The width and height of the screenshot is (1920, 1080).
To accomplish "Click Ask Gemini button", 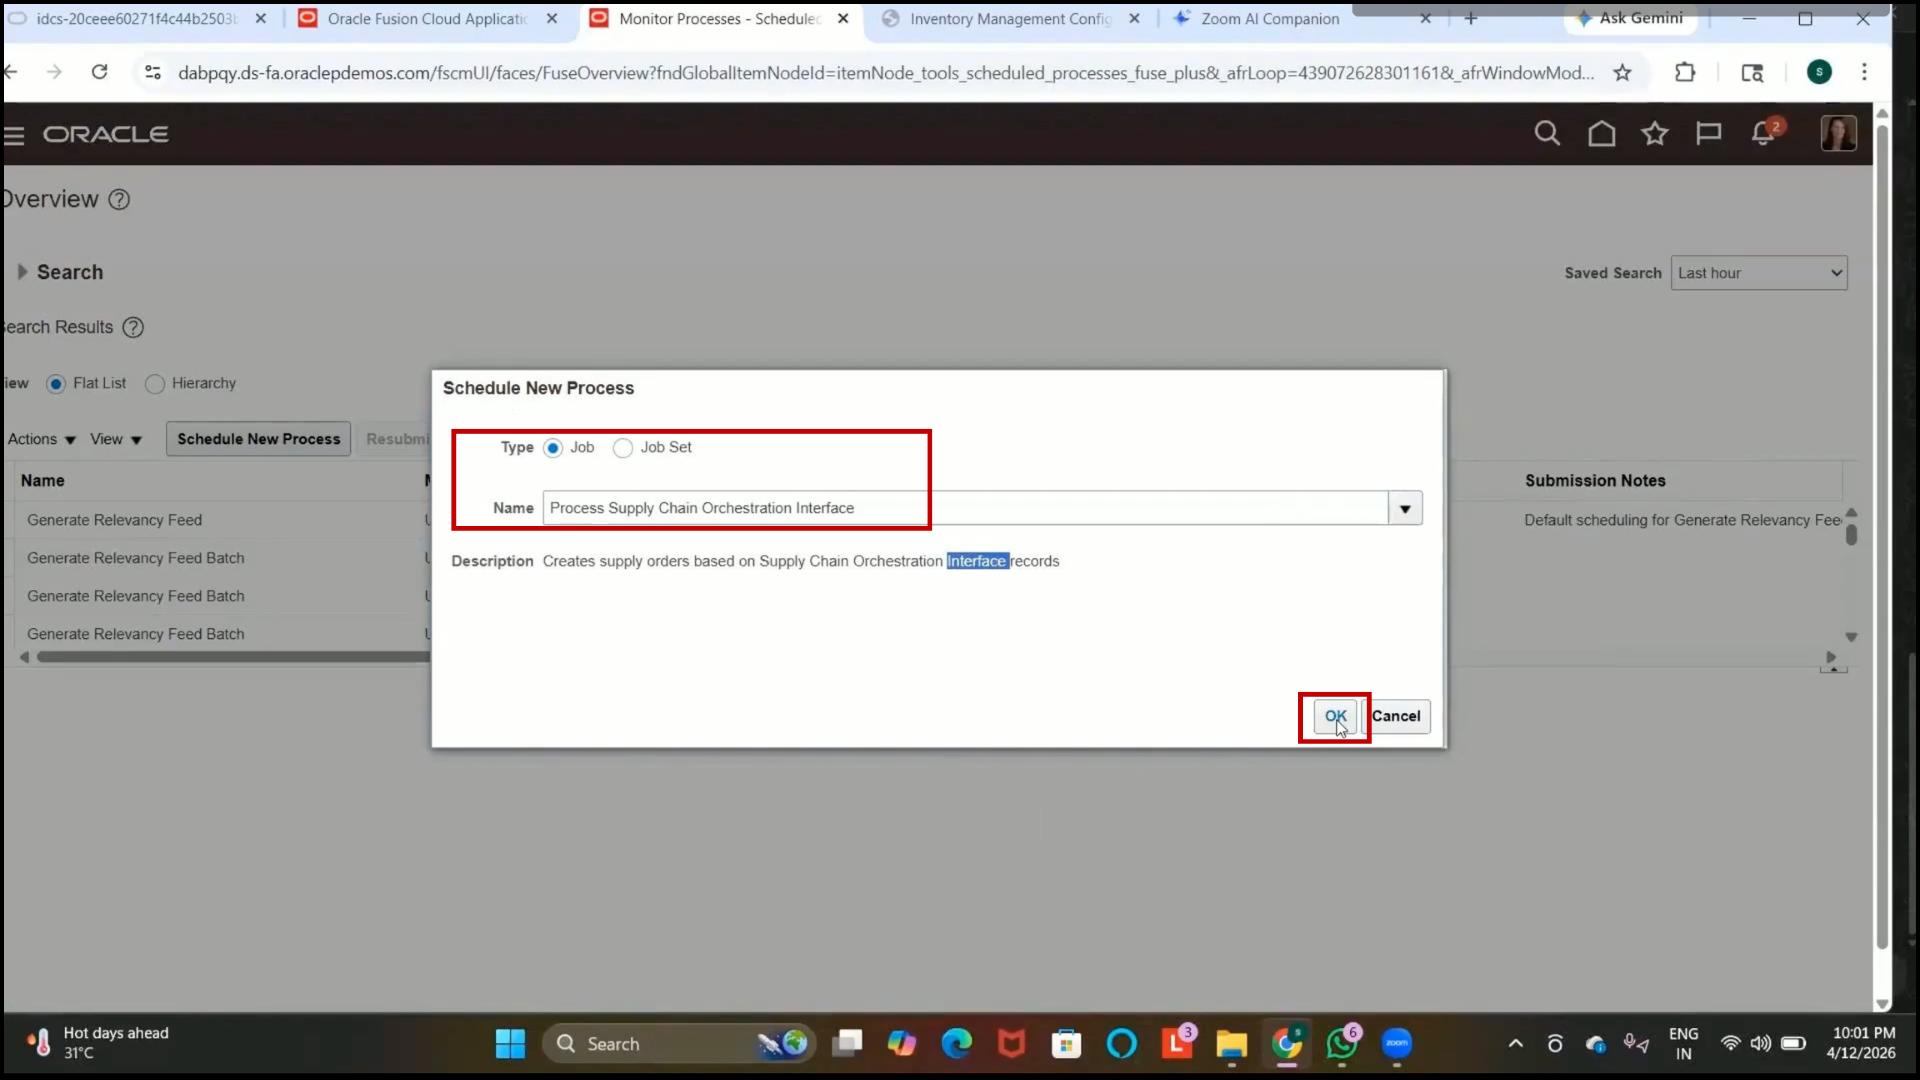I will [x=1630, y=18].
